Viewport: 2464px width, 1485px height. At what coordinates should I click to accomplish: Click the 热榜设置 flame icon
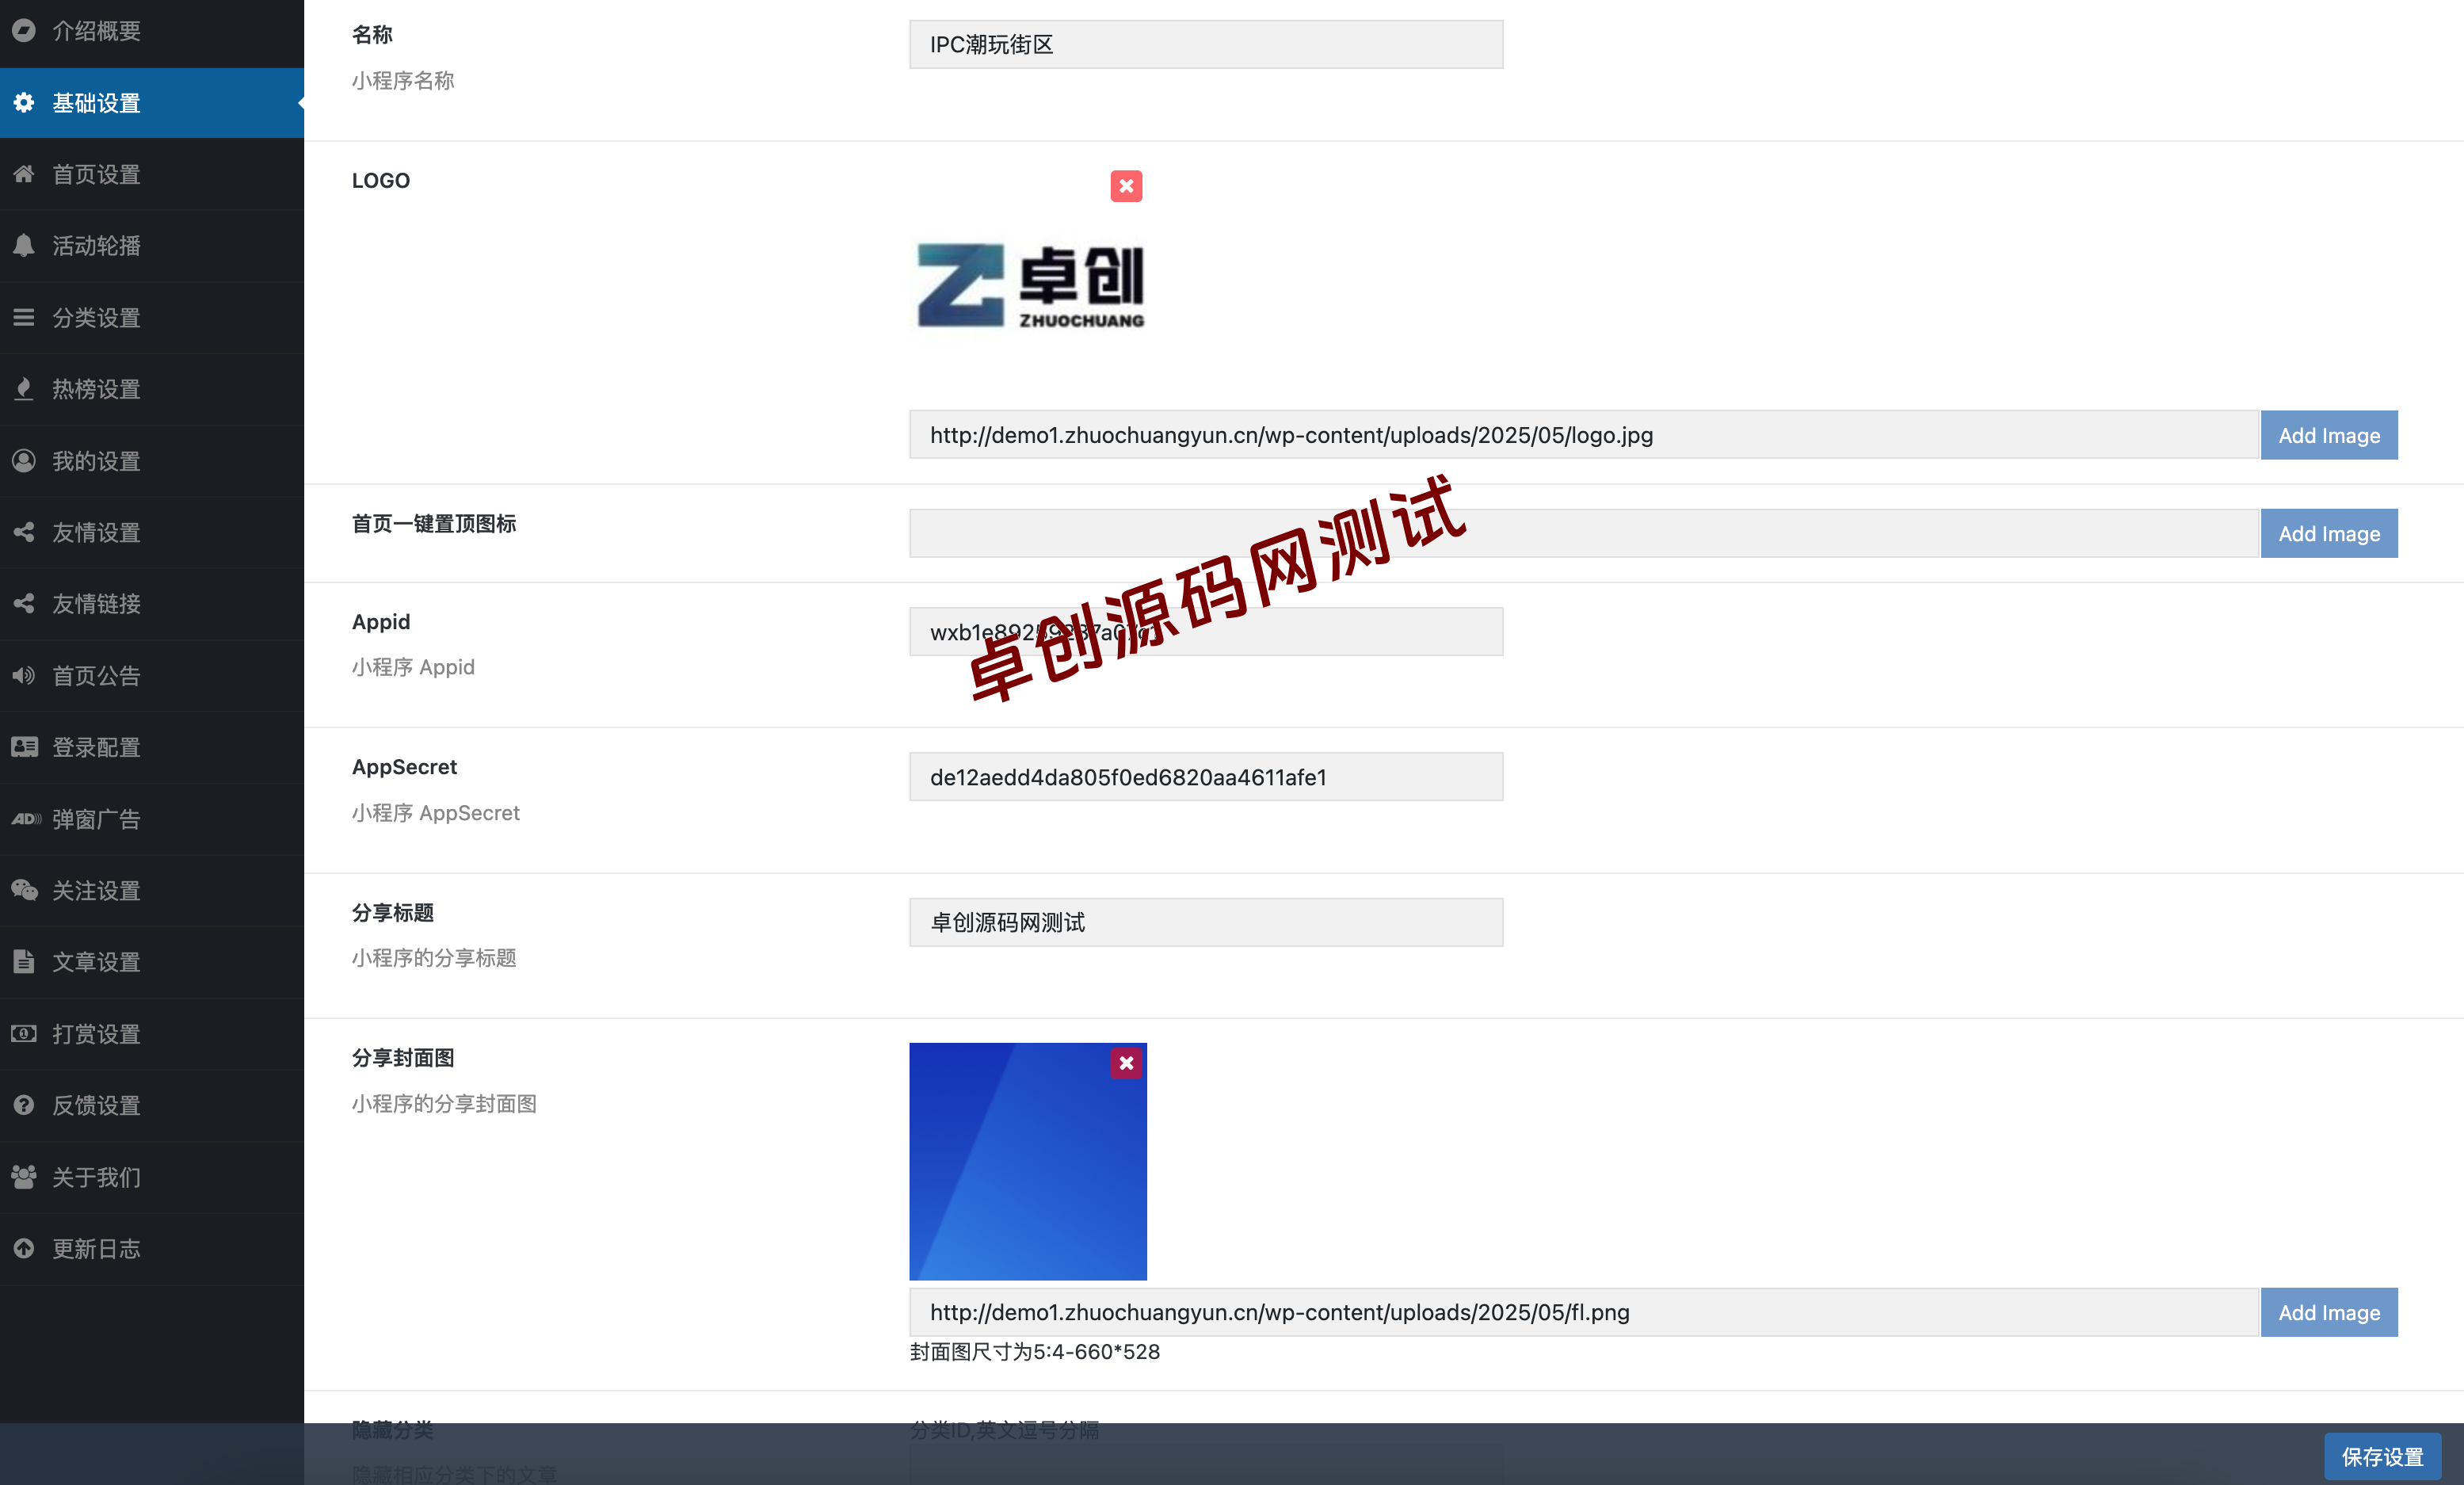click(24, 388)
